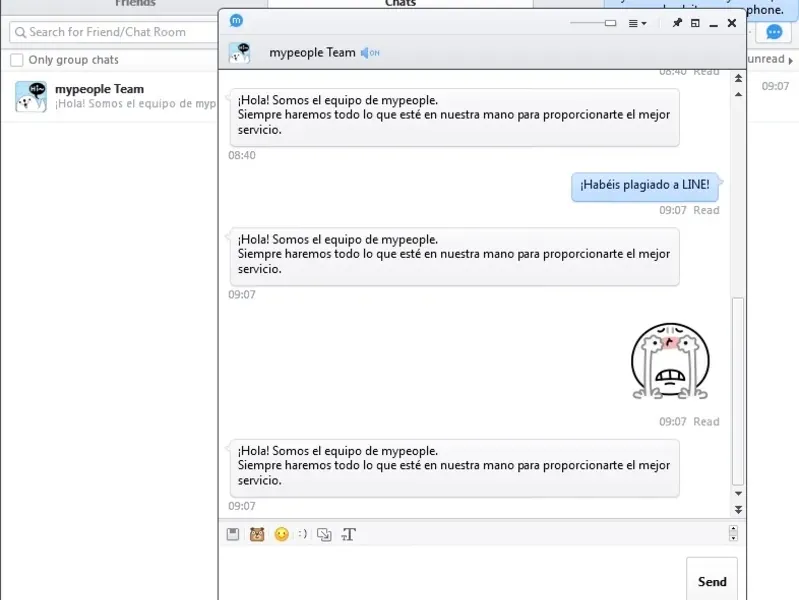Viewport: 799px width, 600px height.
Task: Open the chat options list dropdown
Action: [637, 23]
